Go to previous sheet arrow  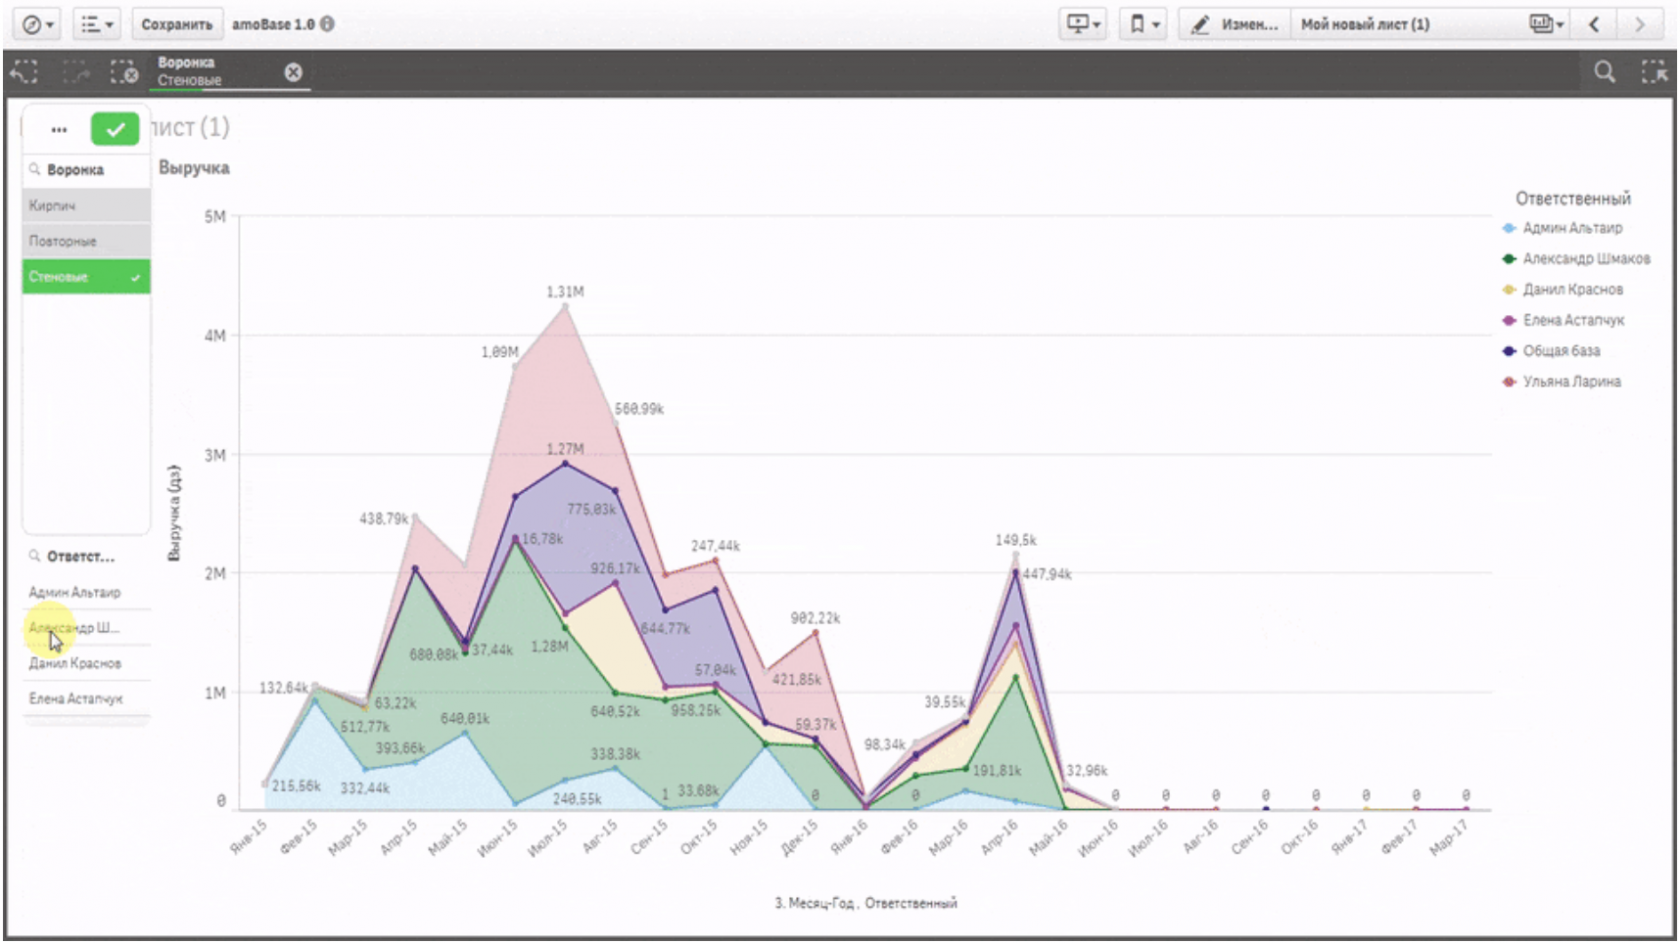click(x=1595, y=24)
